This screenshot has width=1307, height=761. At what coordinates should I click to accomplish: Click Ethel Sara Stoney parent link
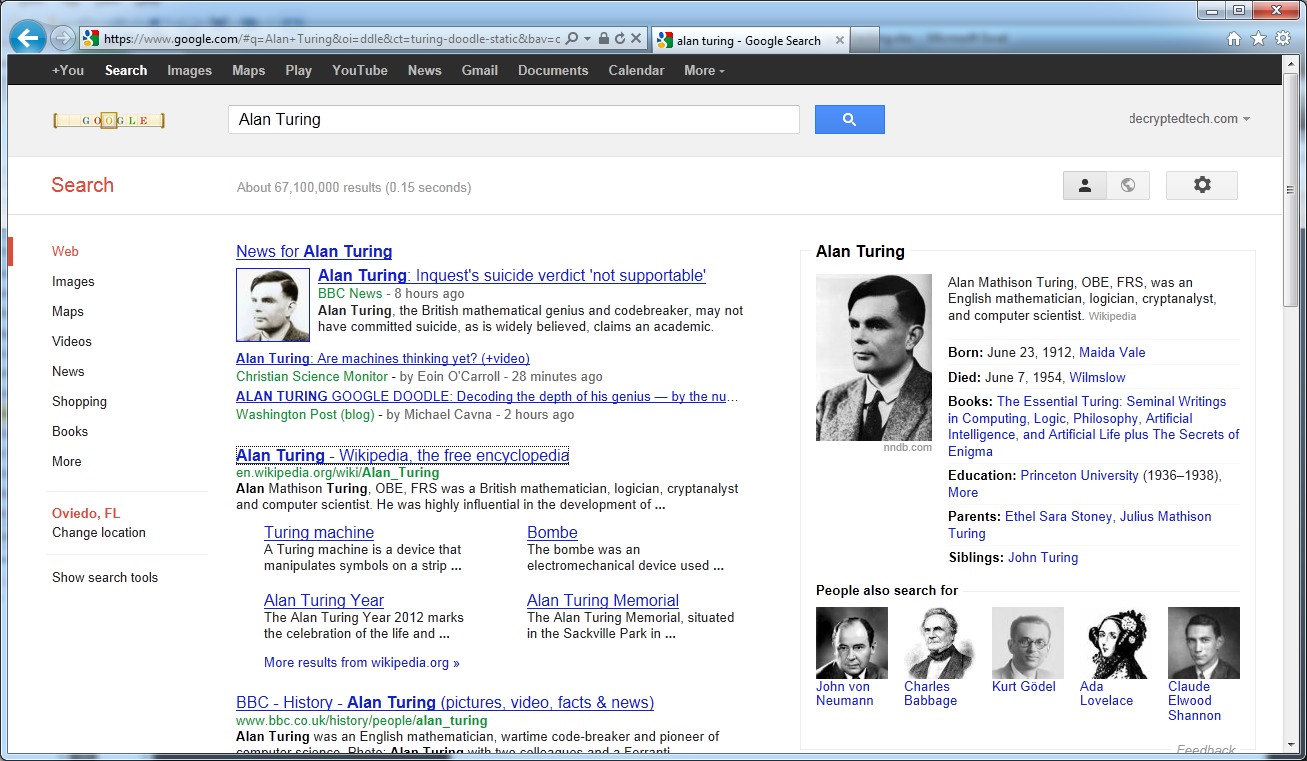(1058, 516)
